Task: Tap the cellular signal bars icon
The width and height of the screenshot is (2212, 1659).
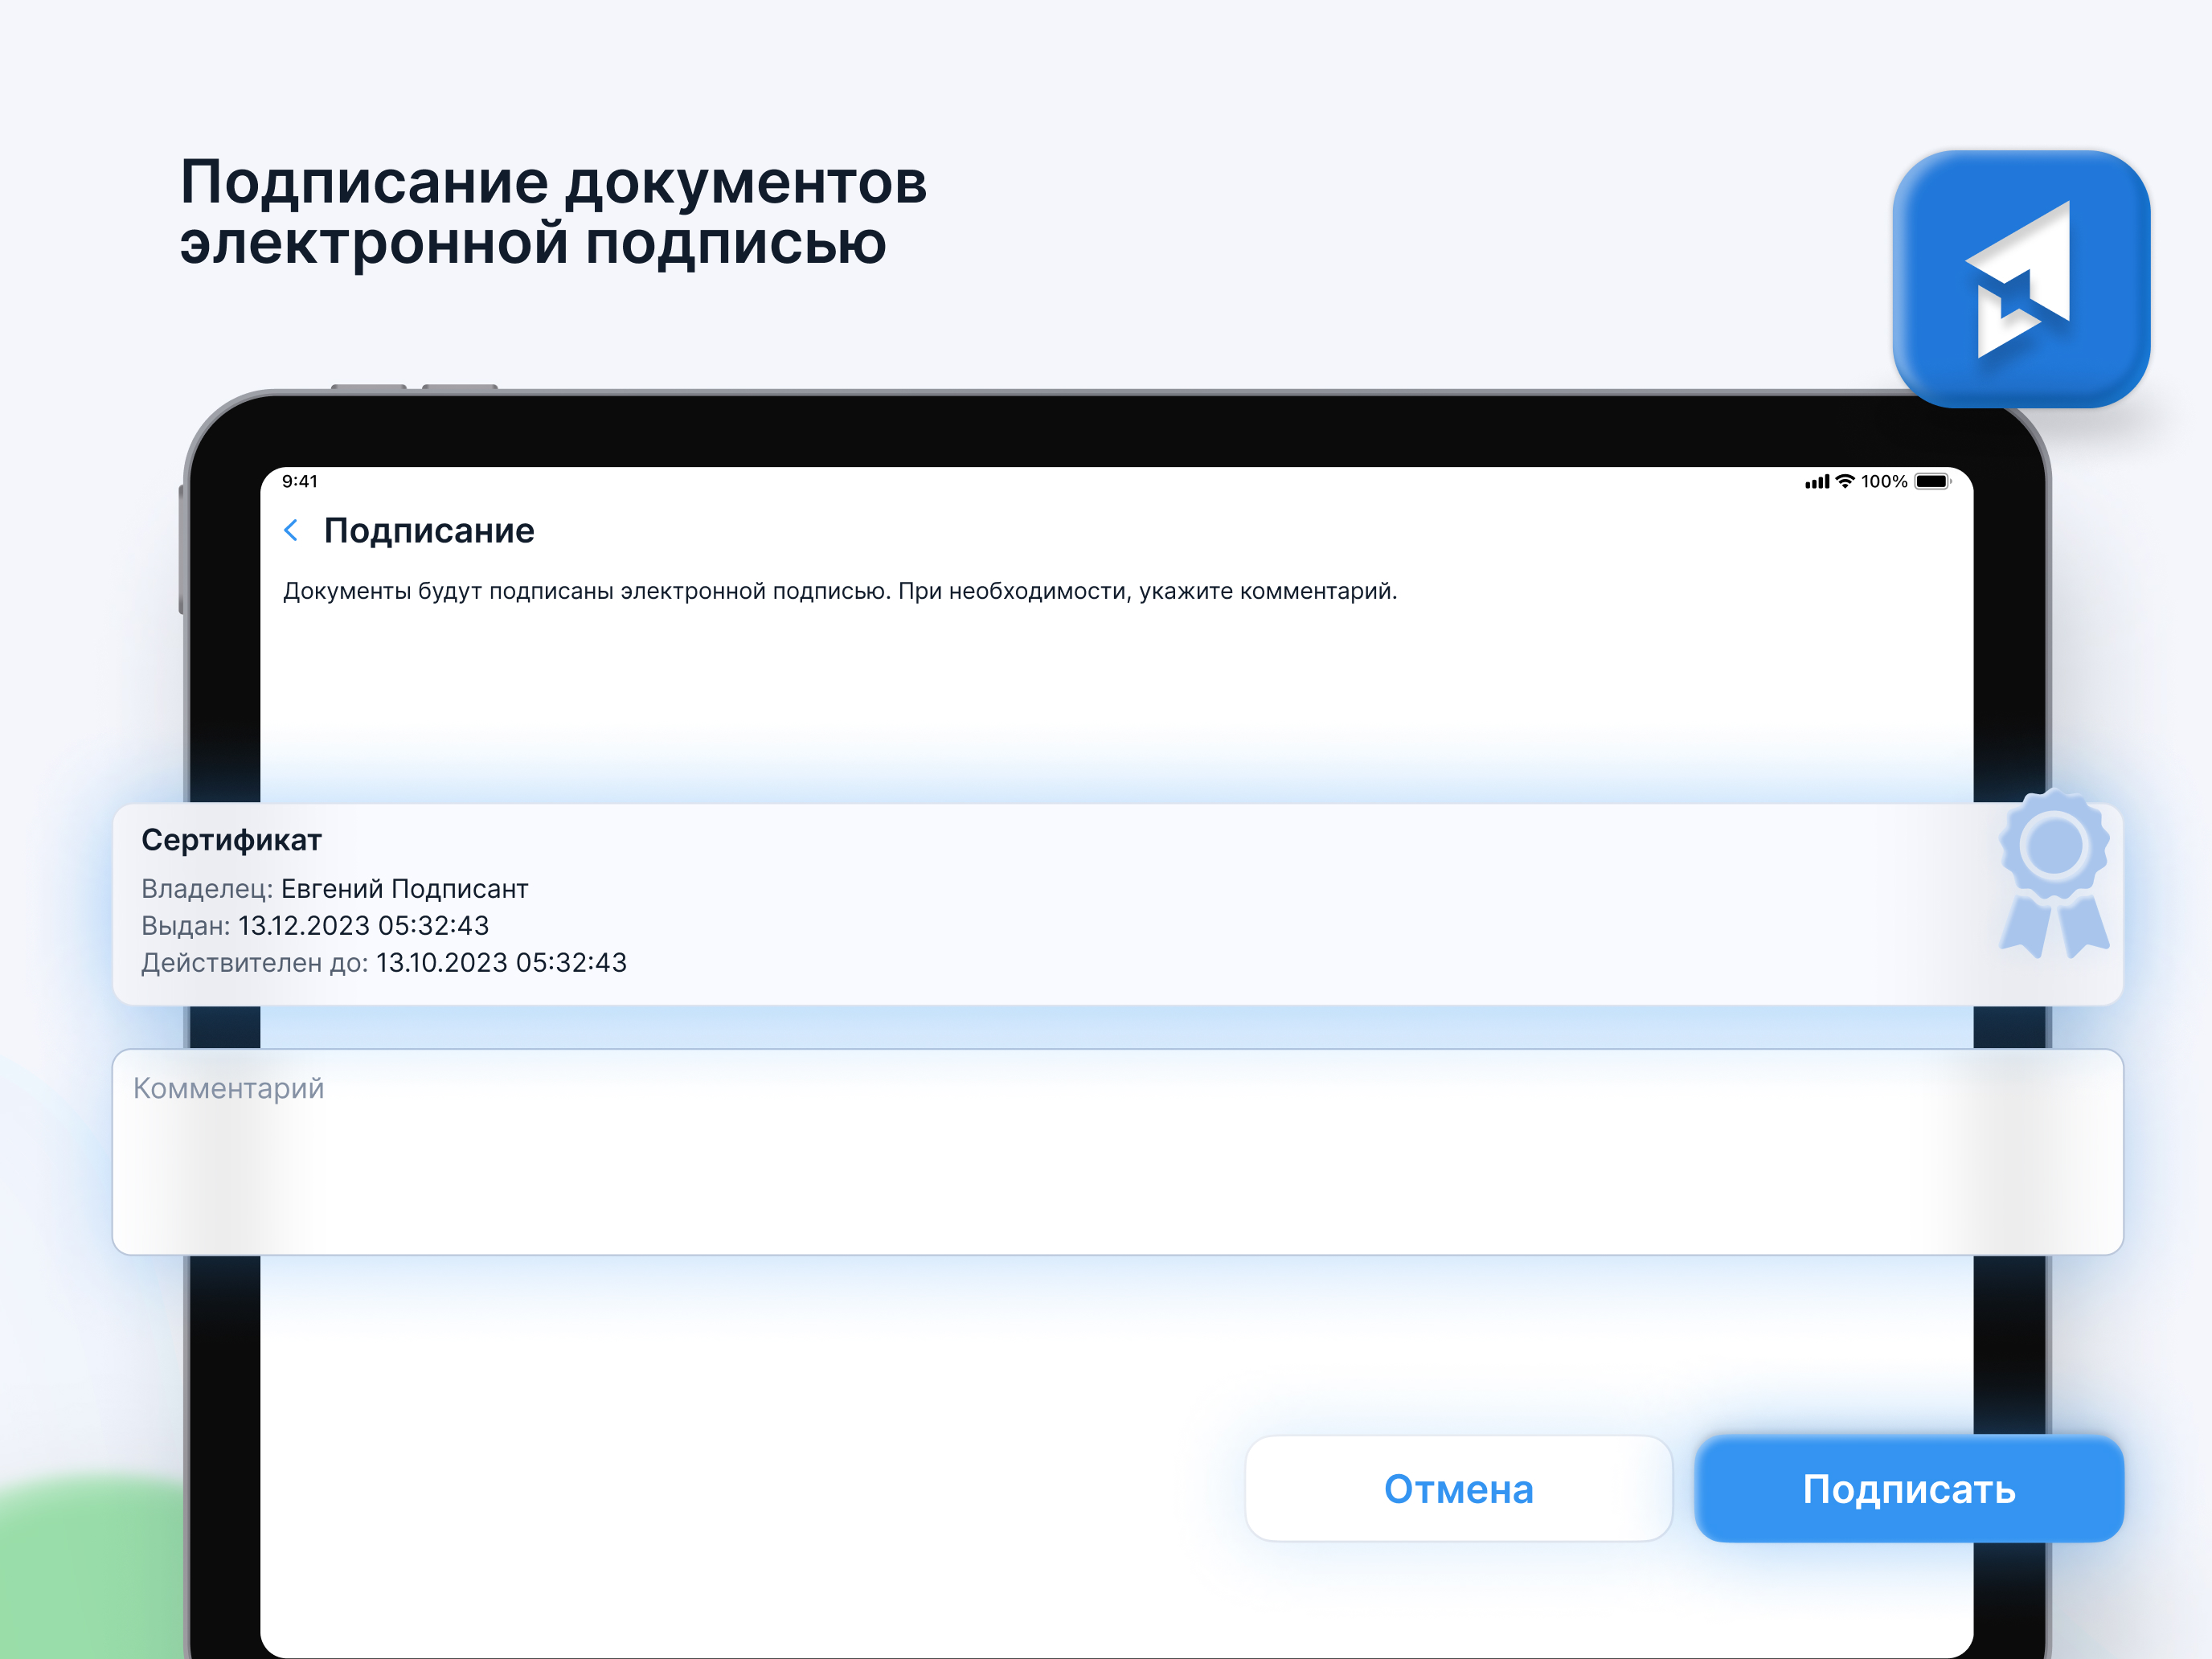Action: point(1817,482)
